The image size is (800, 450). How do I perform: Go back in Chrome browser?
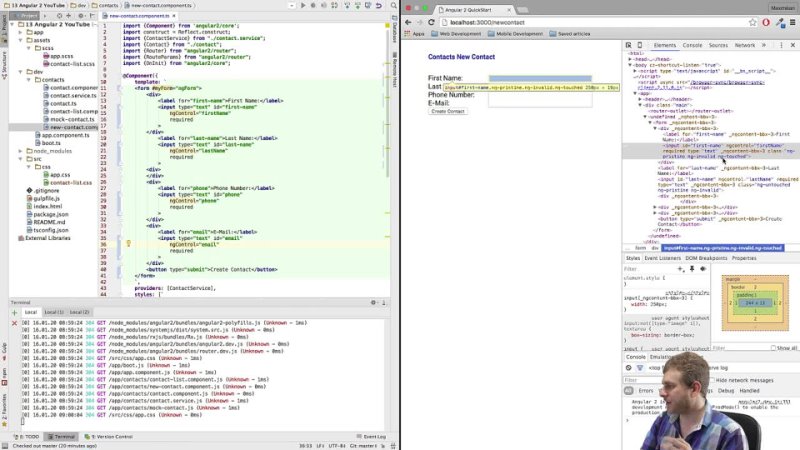click(408, 22)
